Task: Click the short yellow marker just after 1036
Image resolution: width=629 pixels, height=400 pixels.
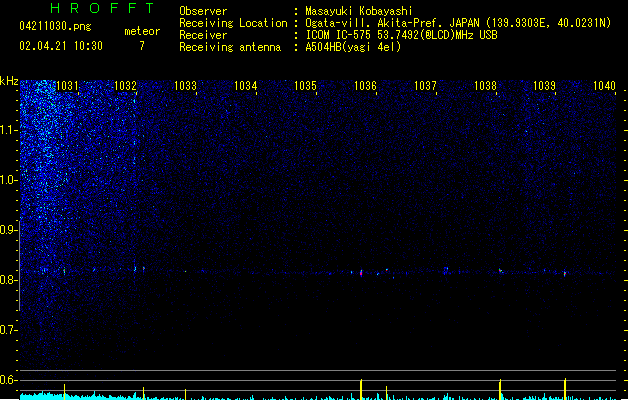Action: tap(386, 393)
